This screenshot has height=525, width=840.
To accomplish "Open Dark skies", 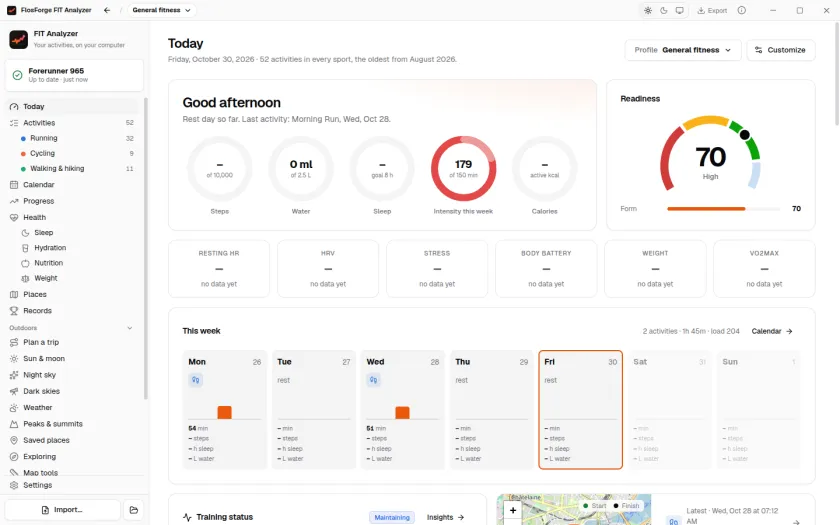I will [74, 391].
